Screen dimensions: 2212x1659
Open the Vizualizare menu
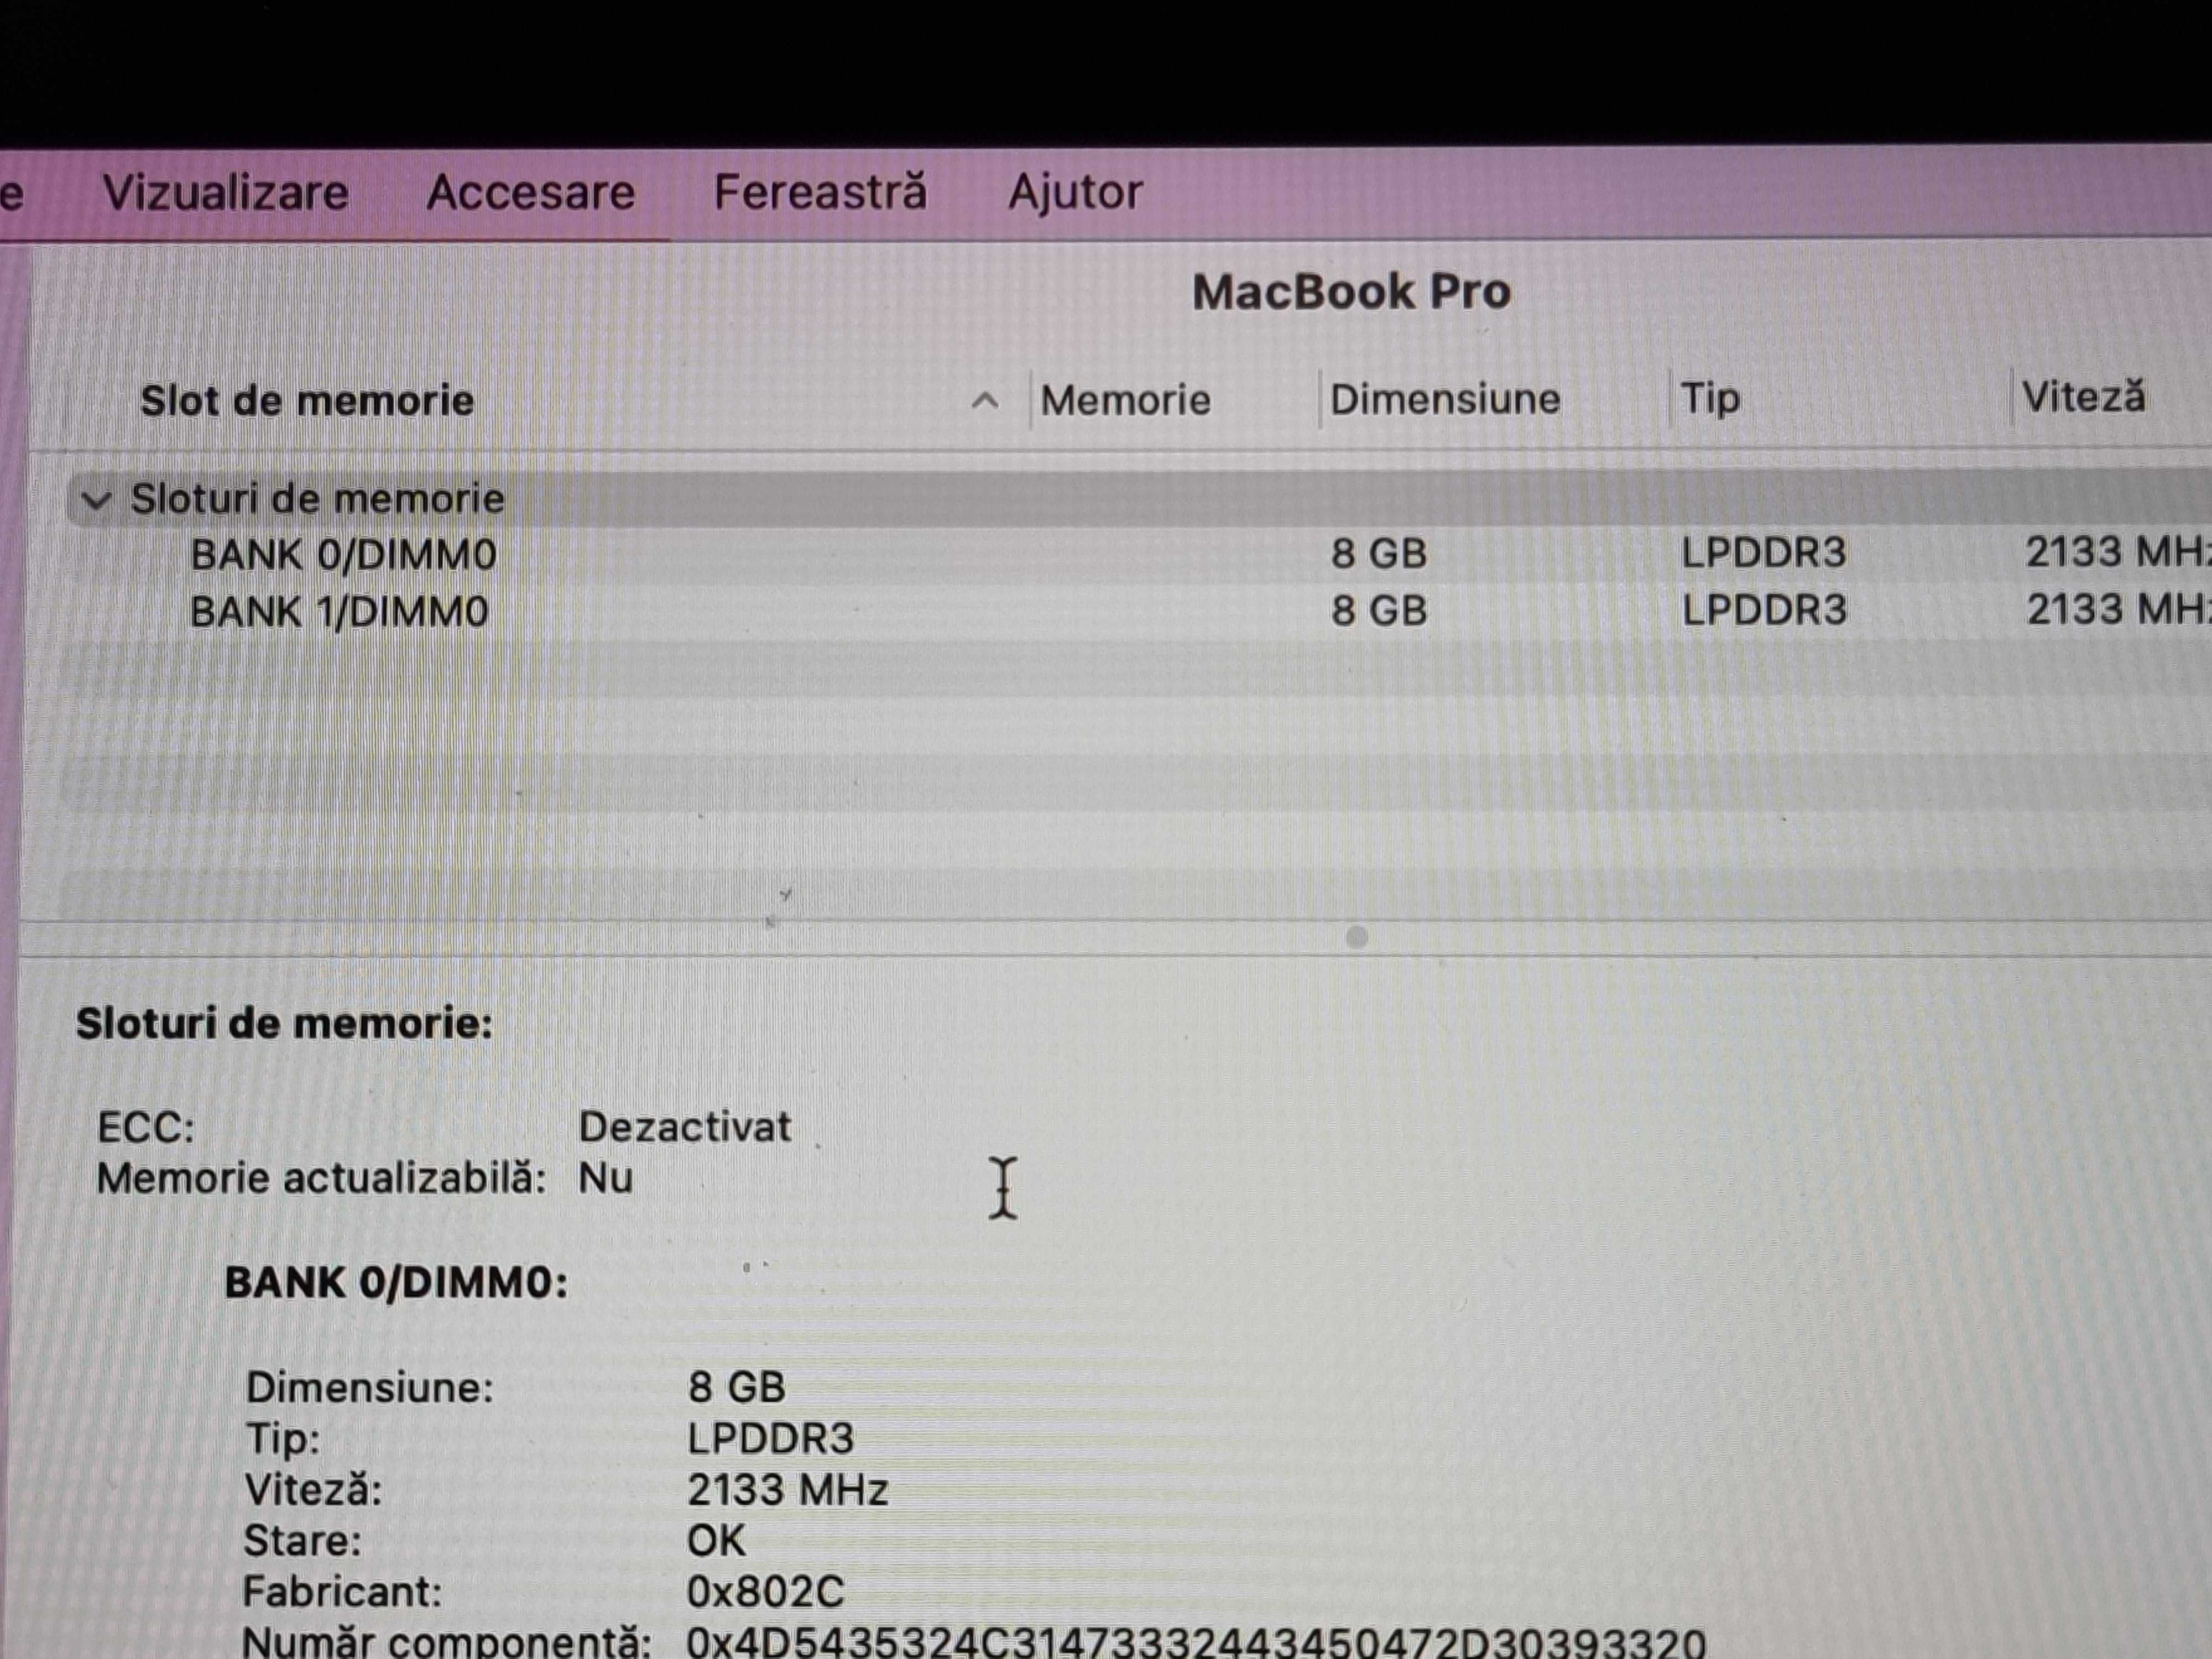[226, 192]
